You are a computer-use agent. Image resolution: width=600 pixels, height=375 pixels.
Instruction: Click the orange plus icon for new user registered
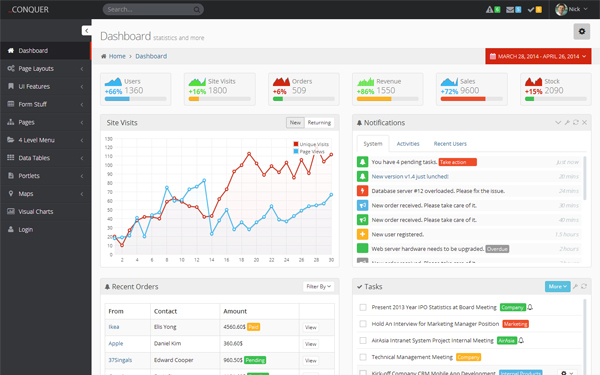[x=362, y=234]
